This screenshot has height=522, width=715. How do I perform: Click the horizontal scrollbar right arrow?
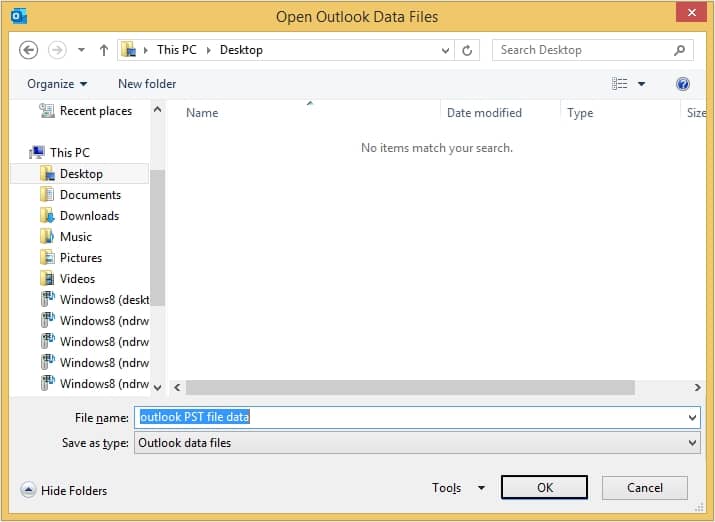(x=698, y=388)
